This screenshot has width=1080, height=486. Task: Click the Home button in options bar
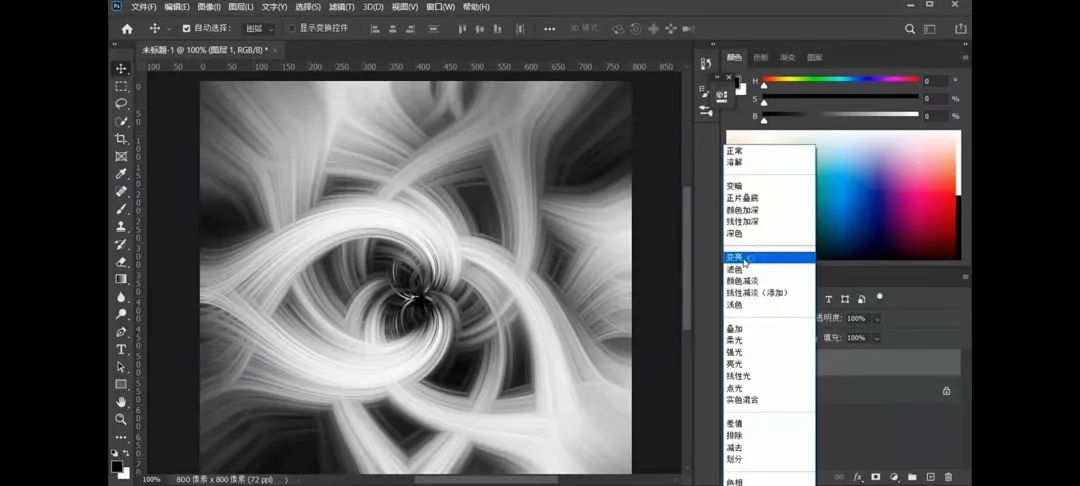(x=127, y=29)
